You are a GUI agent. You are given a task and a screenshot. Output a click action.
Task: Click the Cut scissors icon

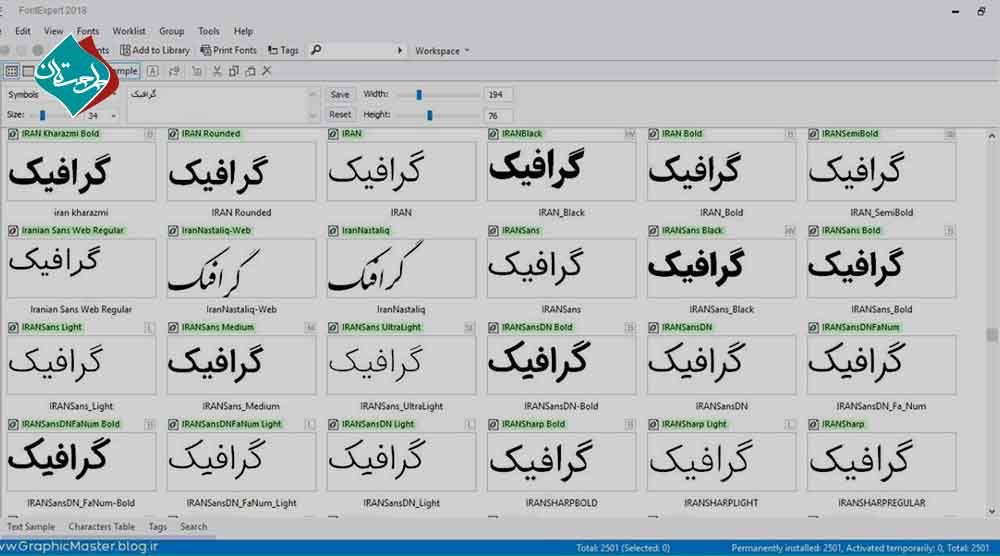tap(217, 71)
